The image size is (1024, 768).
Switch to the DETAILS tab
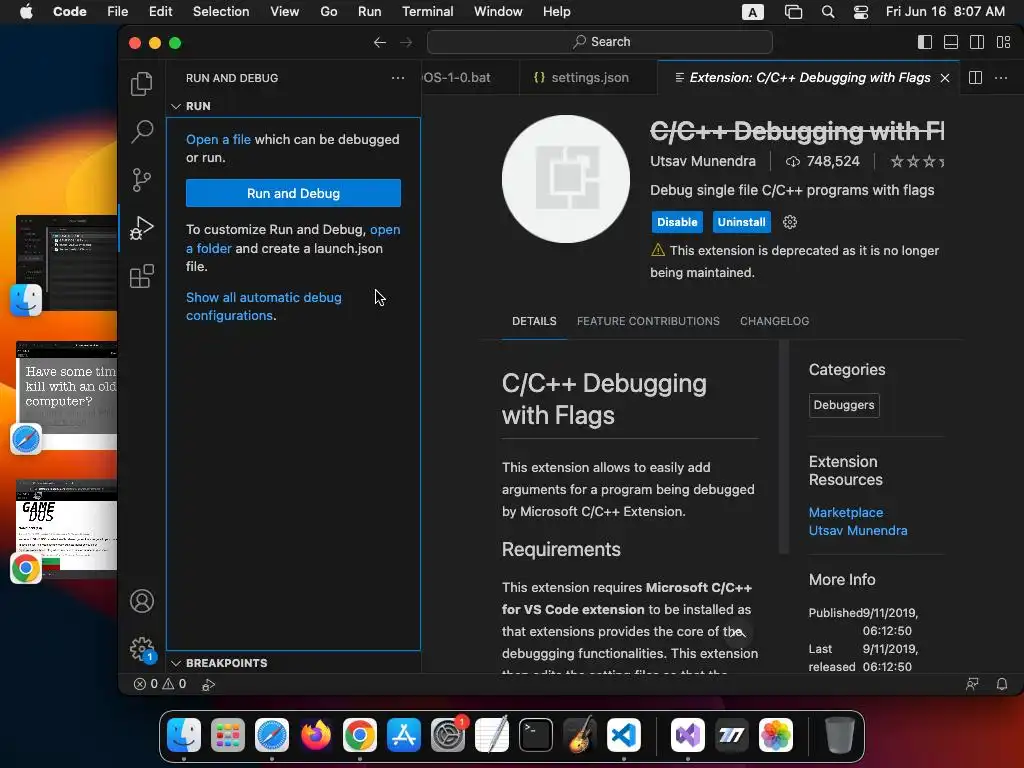(534, 321)
